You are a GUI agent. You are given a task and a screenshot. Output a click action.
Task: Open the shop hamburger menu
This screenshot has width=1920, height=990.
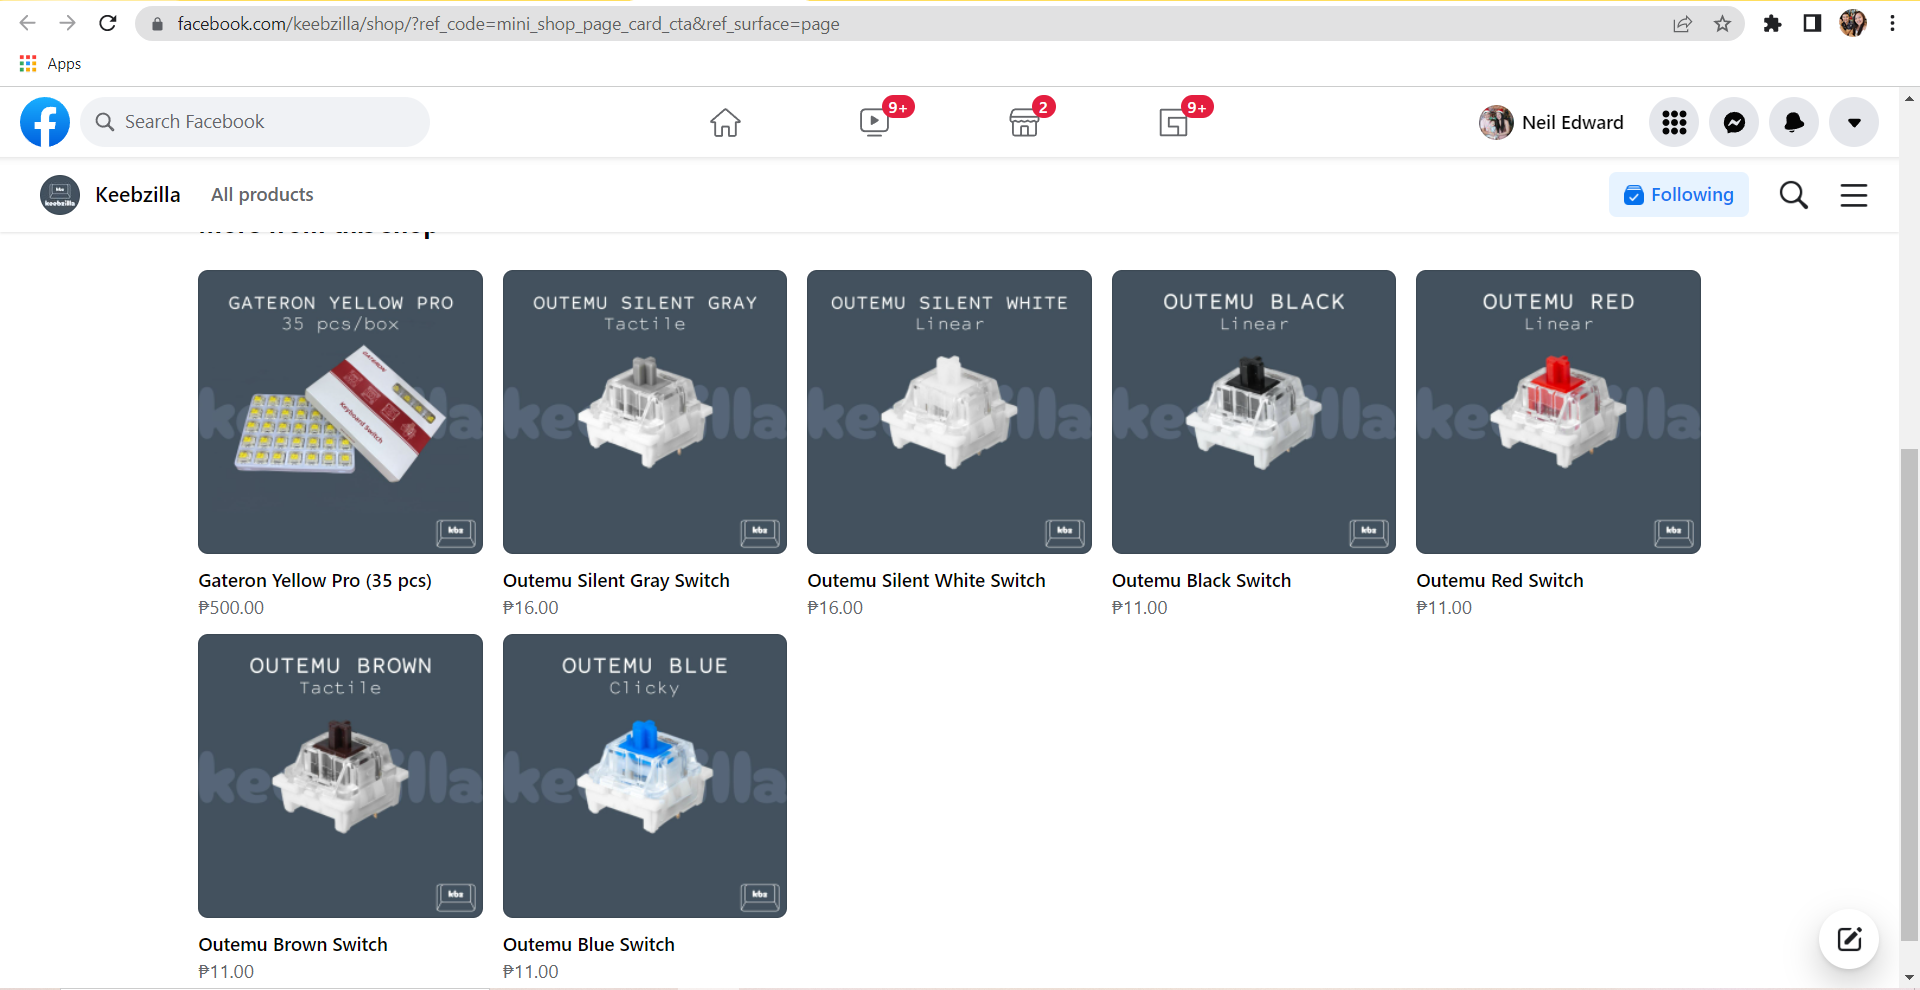(1854, 195)
